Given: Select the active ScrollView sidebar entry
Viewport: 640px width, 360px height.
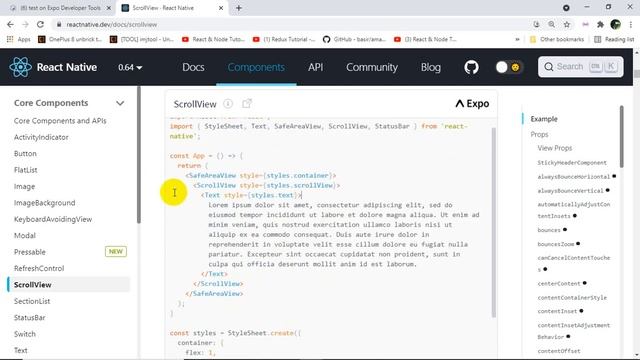Looking at the screenshot, I should pos(69,284).
